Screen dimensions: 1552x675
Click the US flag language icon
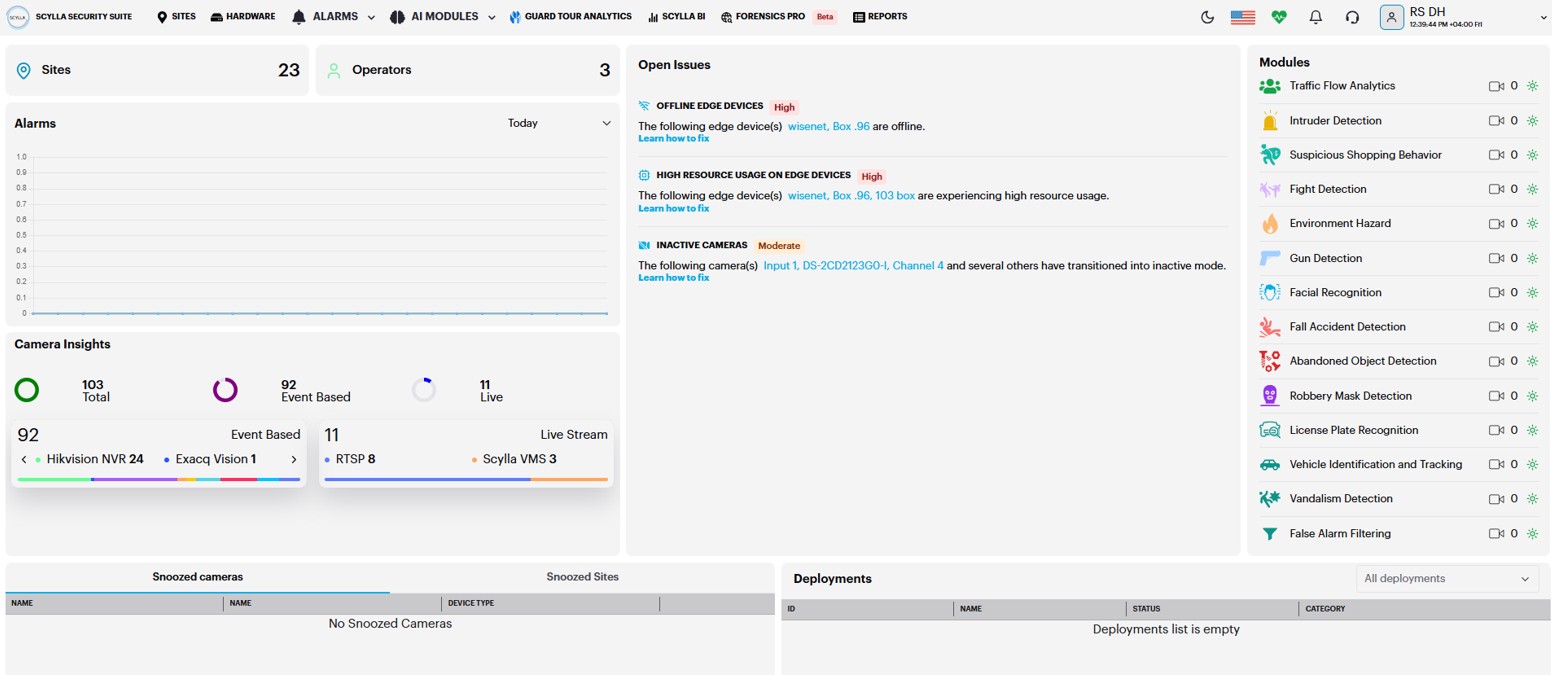1243,17
